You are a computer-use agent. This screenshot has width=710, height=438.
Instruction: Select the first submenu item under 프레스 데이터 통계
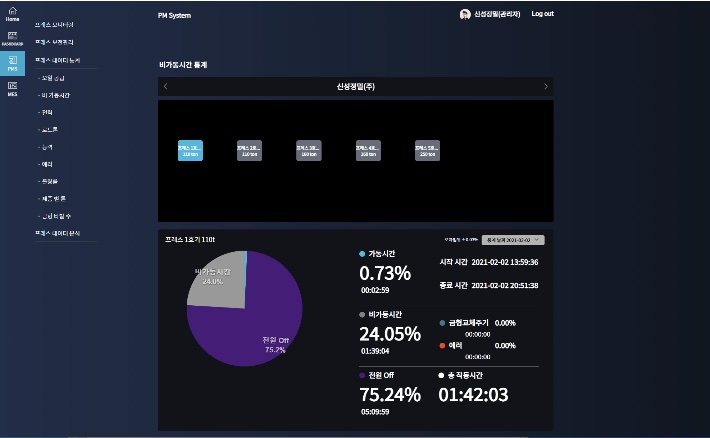tap(51, 78)
